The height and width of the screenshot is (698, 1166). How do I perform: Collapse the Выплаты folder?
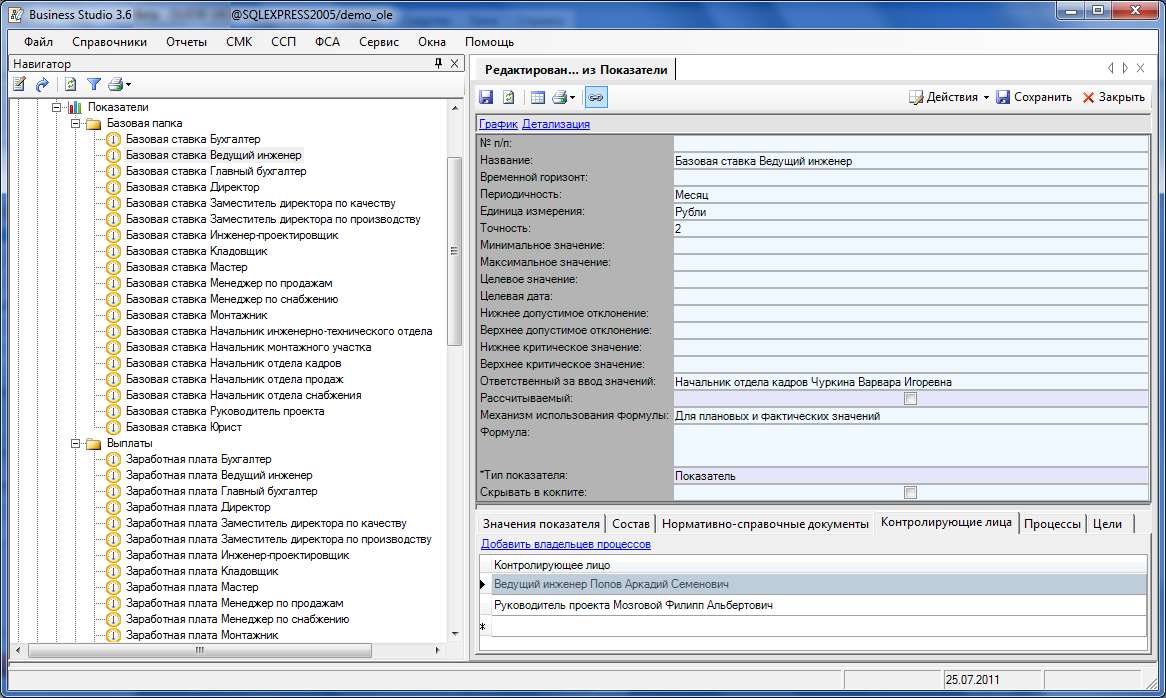point(76,443)
